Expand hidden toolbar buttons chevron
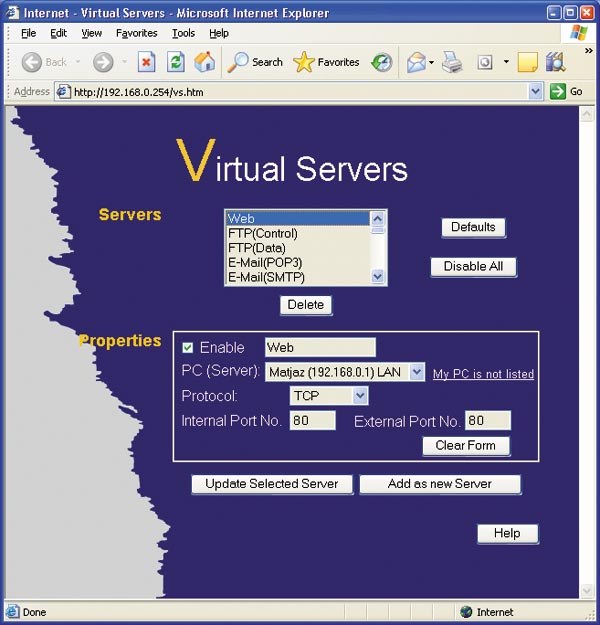This screenshot has height=625, width=600. coord(588,51)
